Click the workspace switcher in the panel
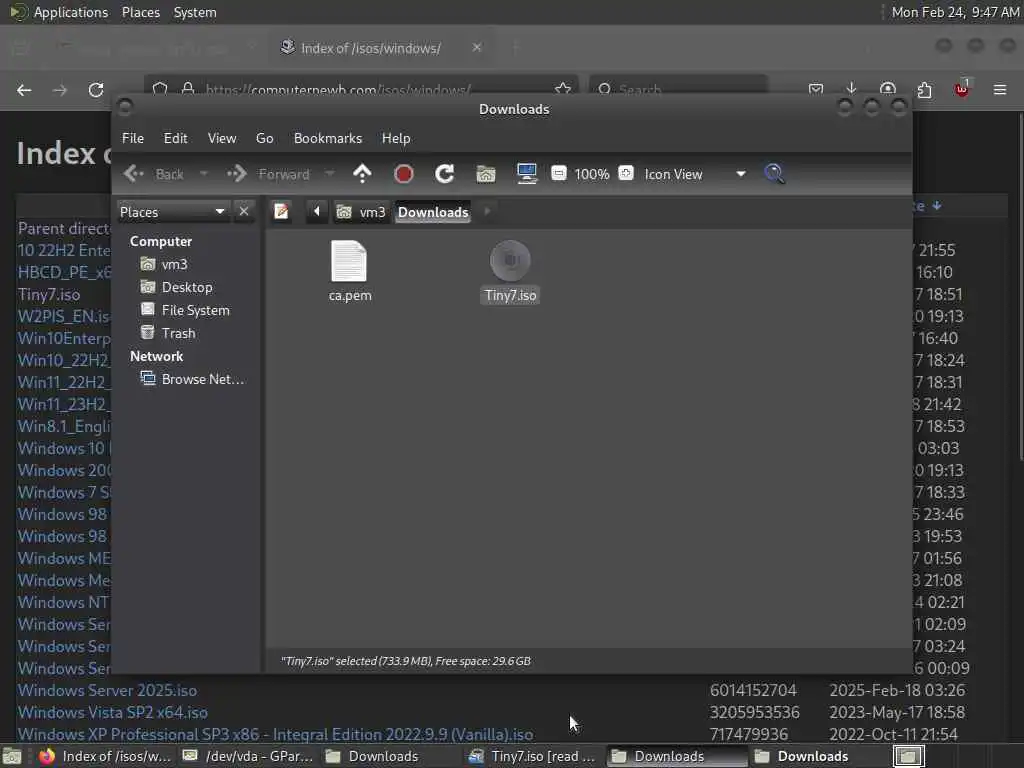The height and width of the screenshot is (768, 1024). [908, 756]
